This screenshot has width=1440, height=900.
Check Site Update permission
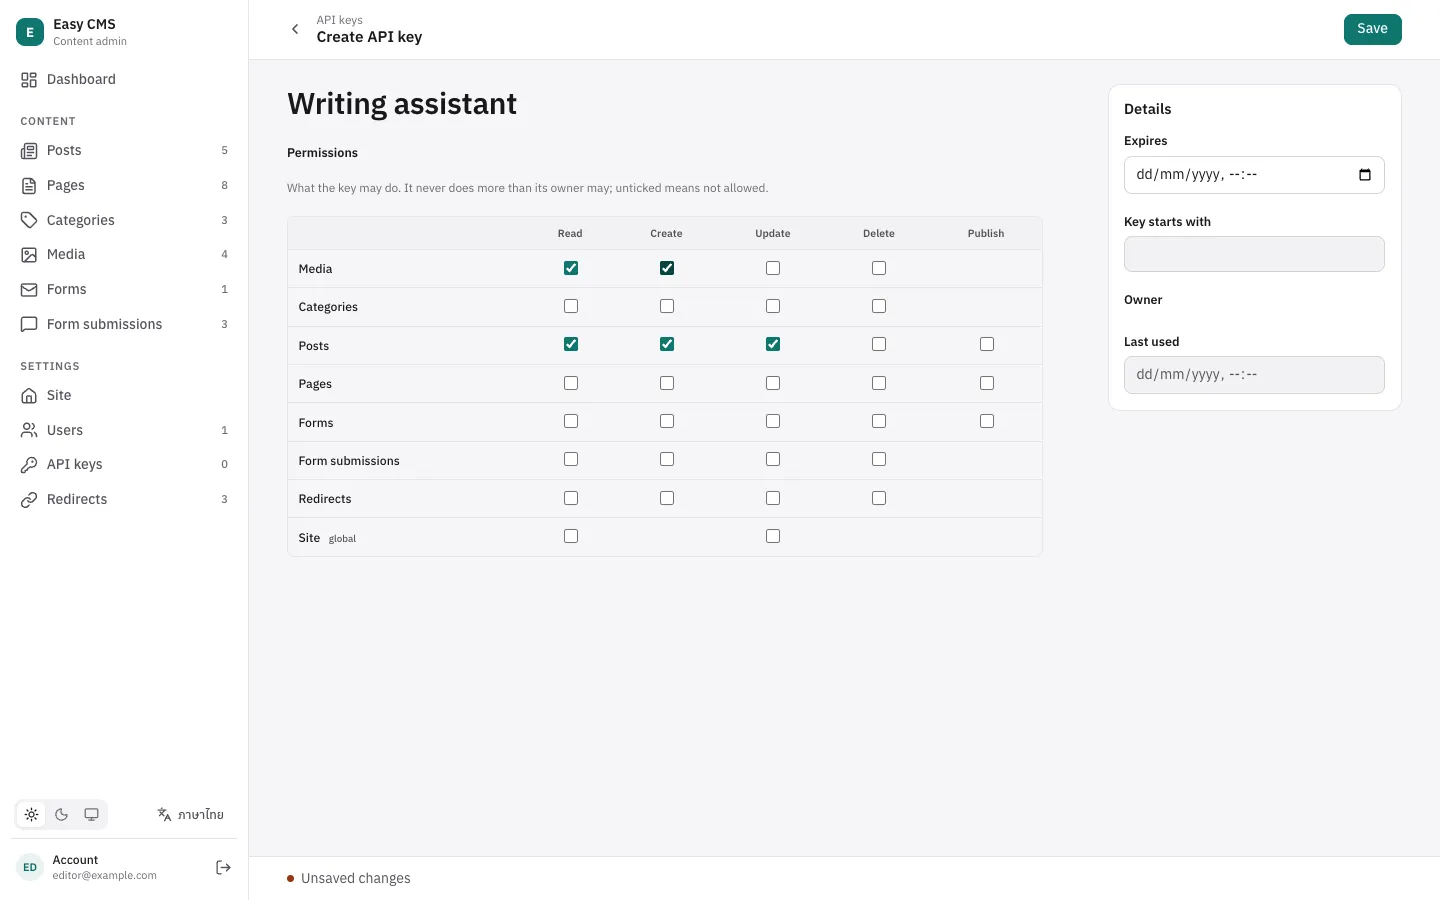(x=773, y=536)
